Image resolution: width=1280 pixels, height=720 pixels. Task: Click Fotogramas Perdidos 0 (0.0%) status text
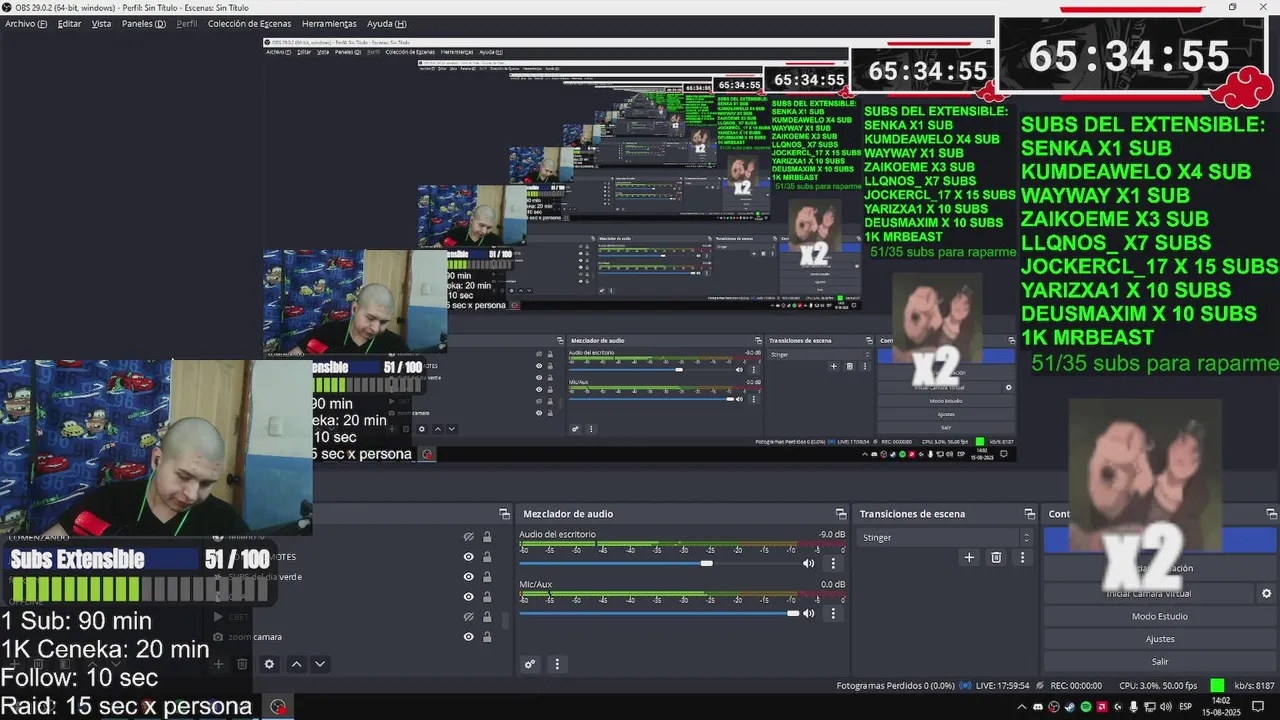click(895, 686)
